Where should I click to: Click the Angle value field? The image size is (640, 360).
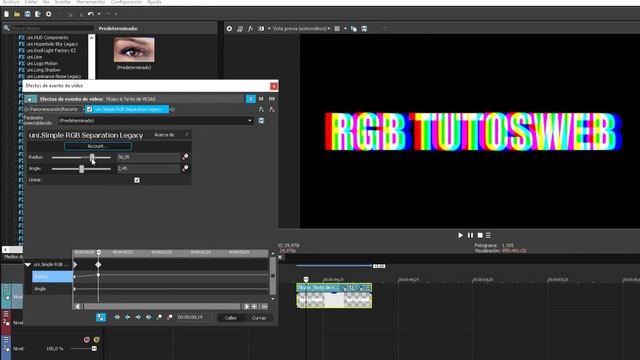148,168
